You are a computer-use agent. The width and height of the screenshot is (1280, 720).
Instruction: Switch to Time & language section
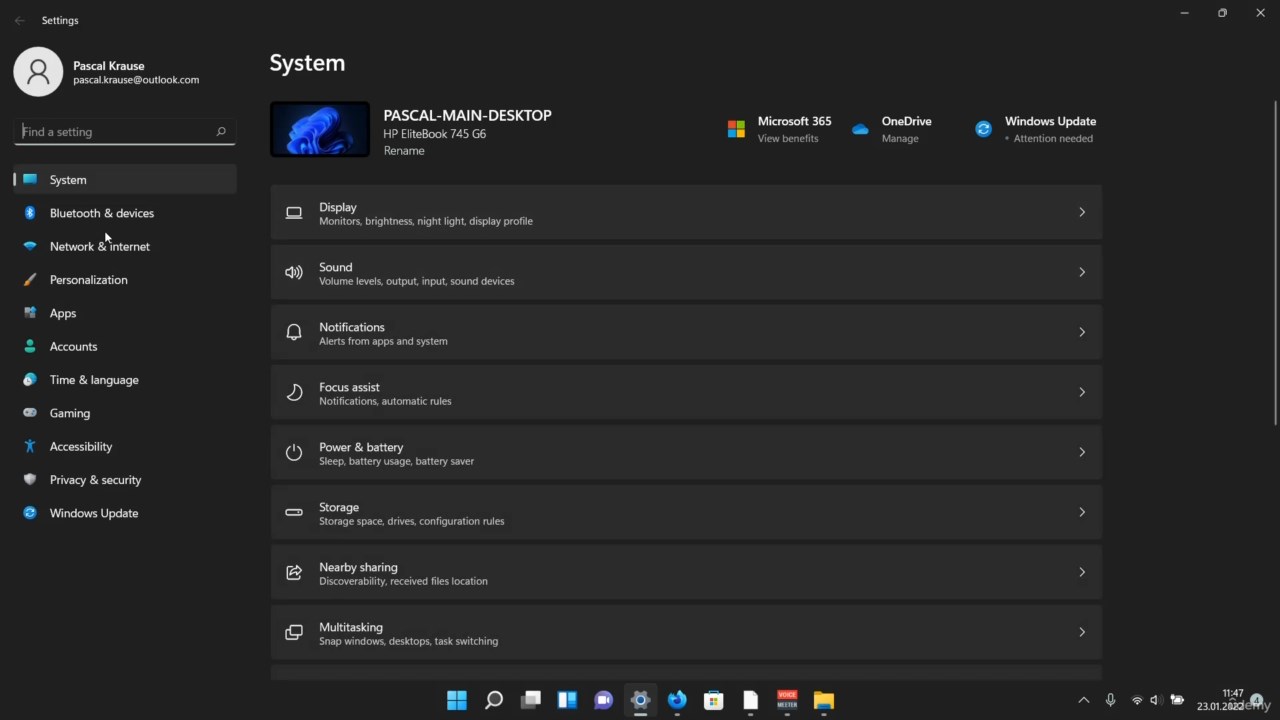coord(94,380)
